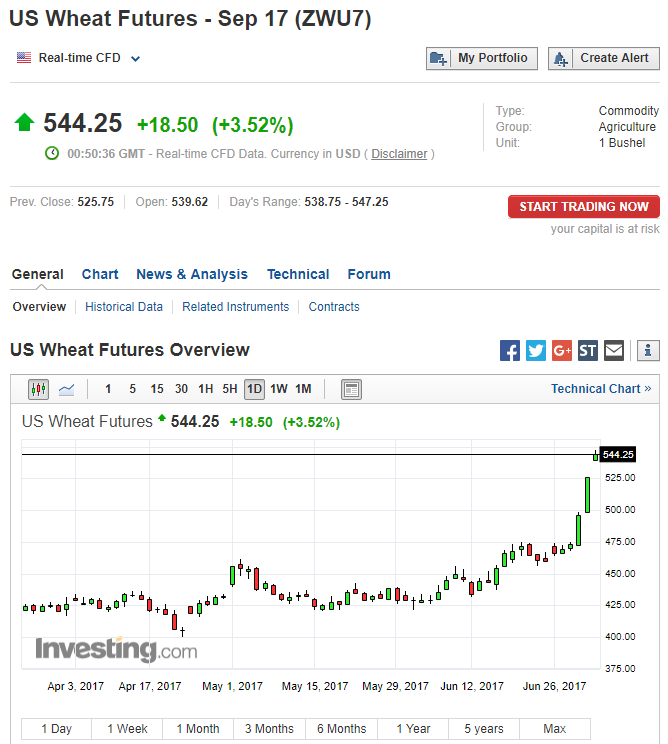Open the Technical Chart link

[x=600, y=389]
